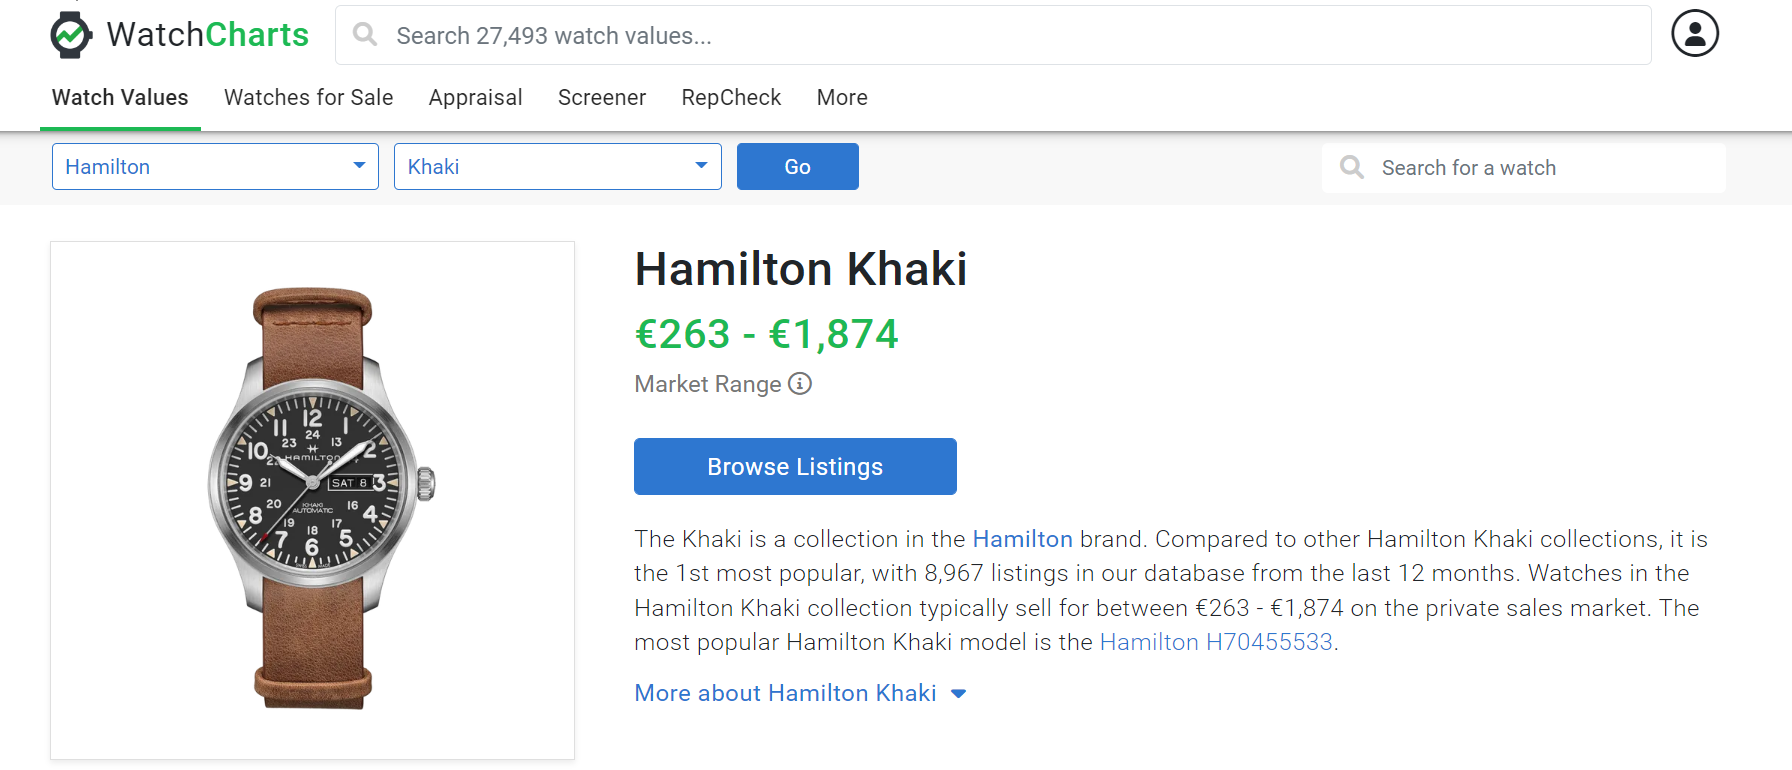Click the Hamilton Khaki watch image

tap(313, 500)
